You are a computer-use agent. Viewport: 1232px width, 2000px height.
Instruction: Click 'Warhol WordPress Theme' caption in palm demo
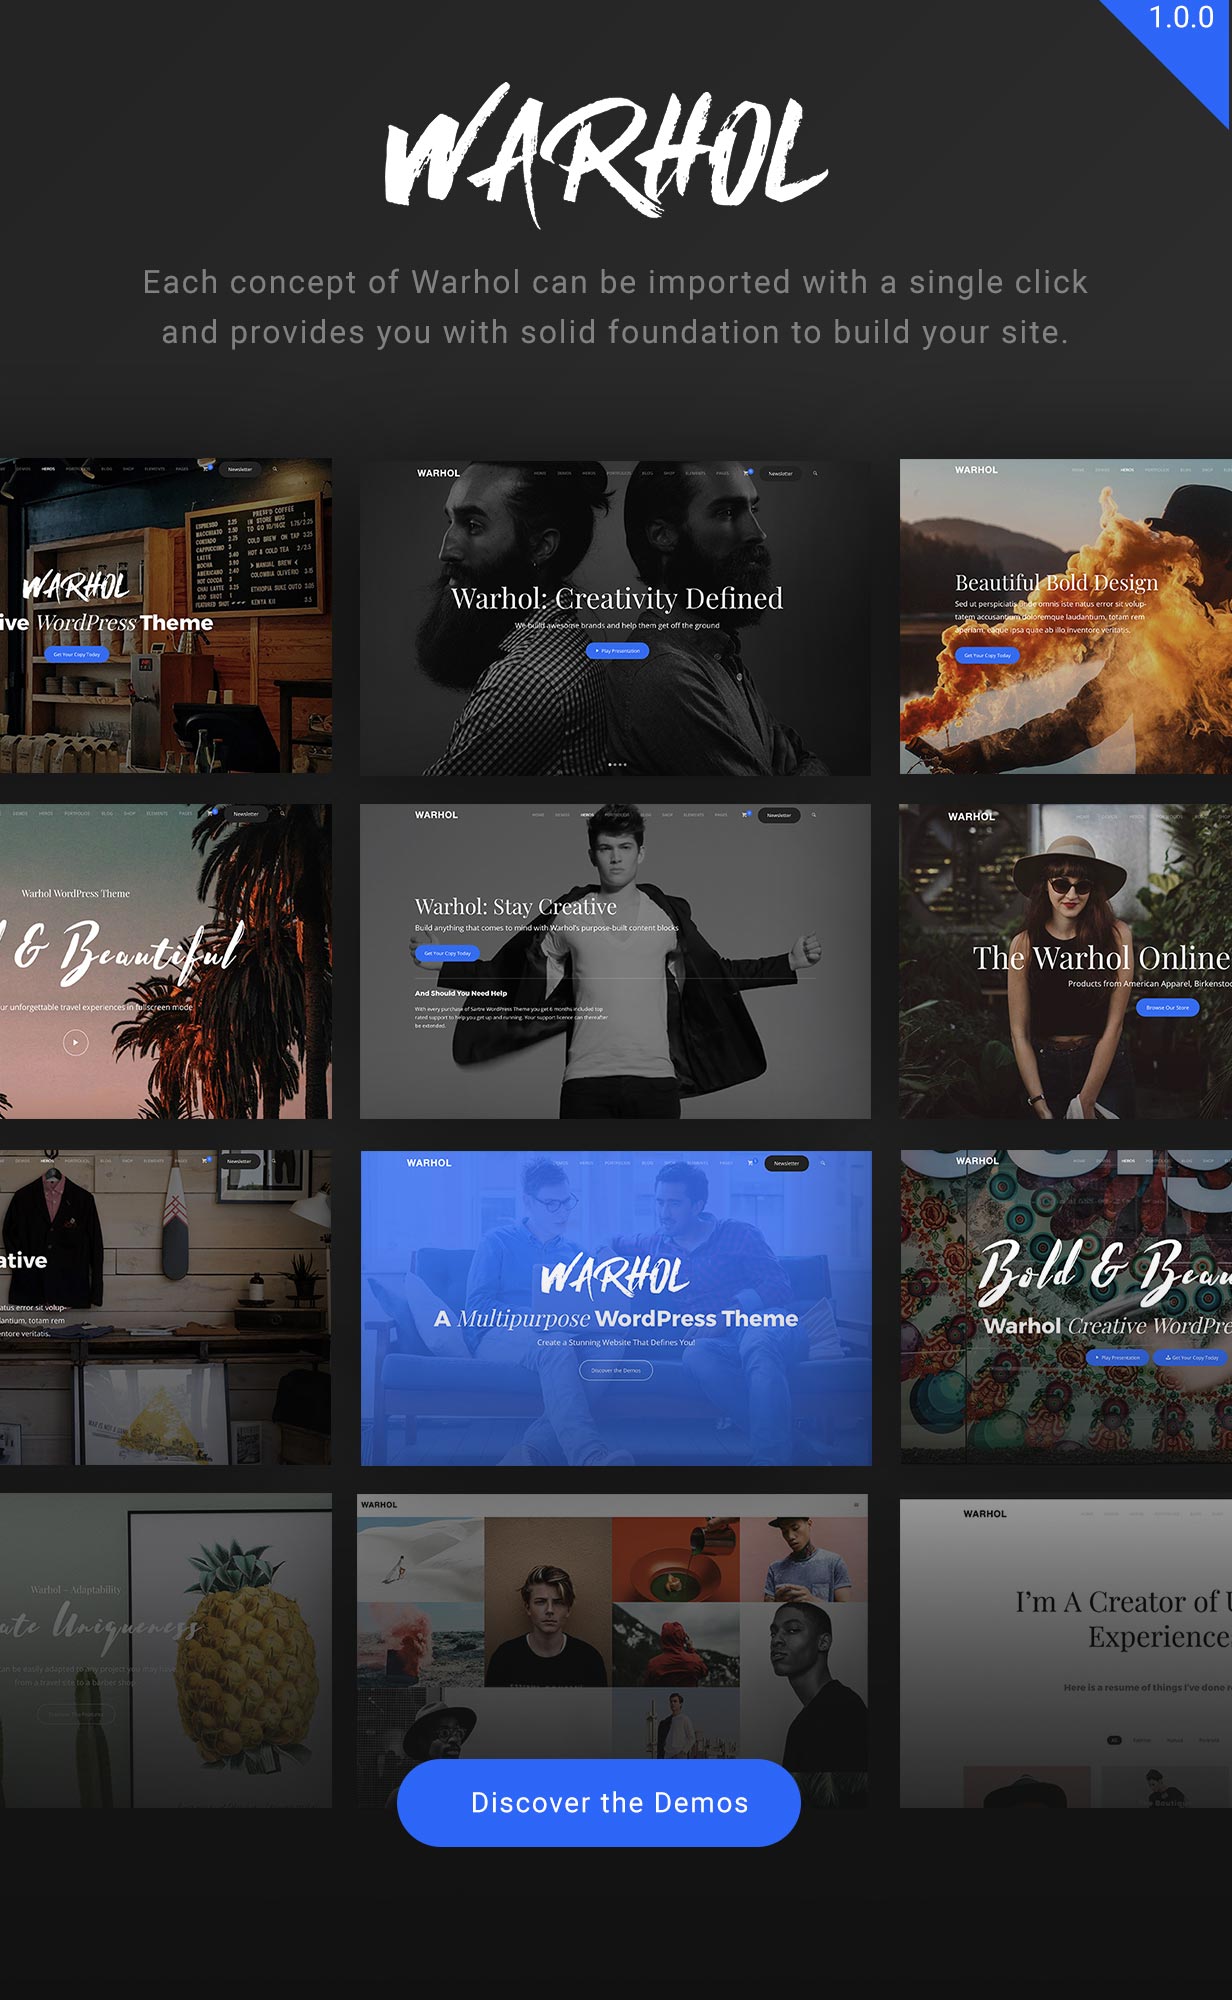(76, 893)
